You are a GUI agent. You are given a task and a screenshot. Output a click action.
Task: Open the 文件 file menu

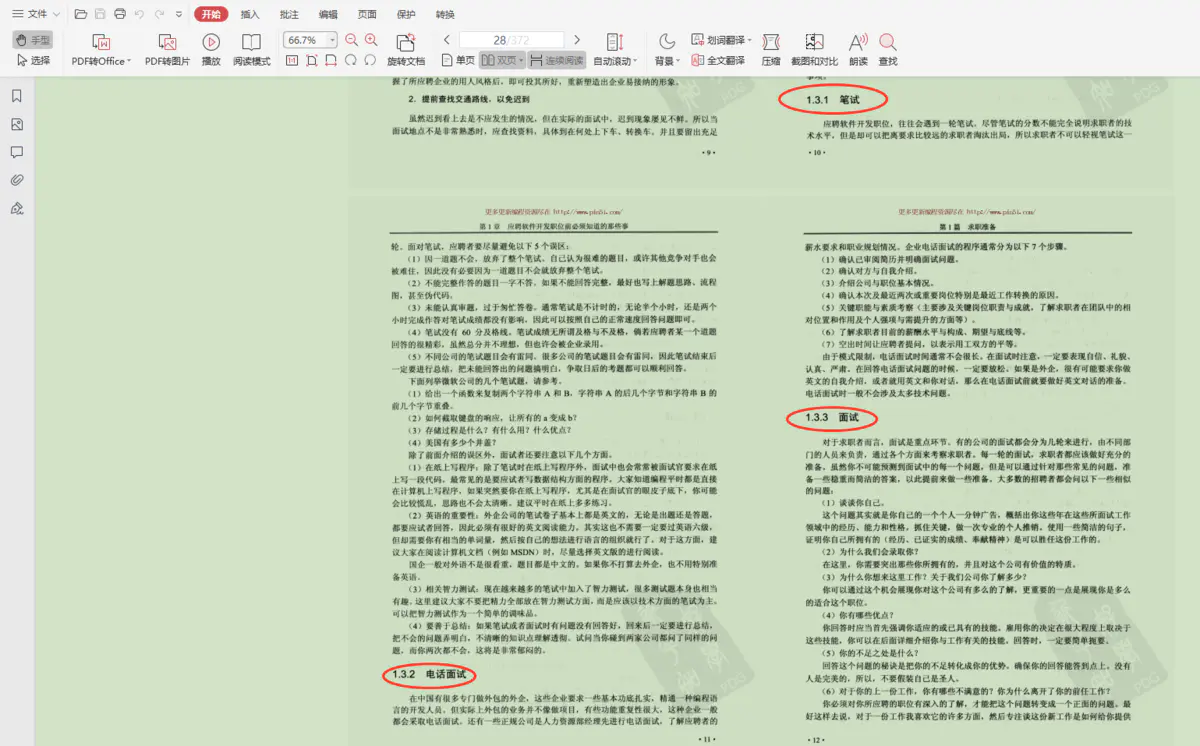click(30, 14)
